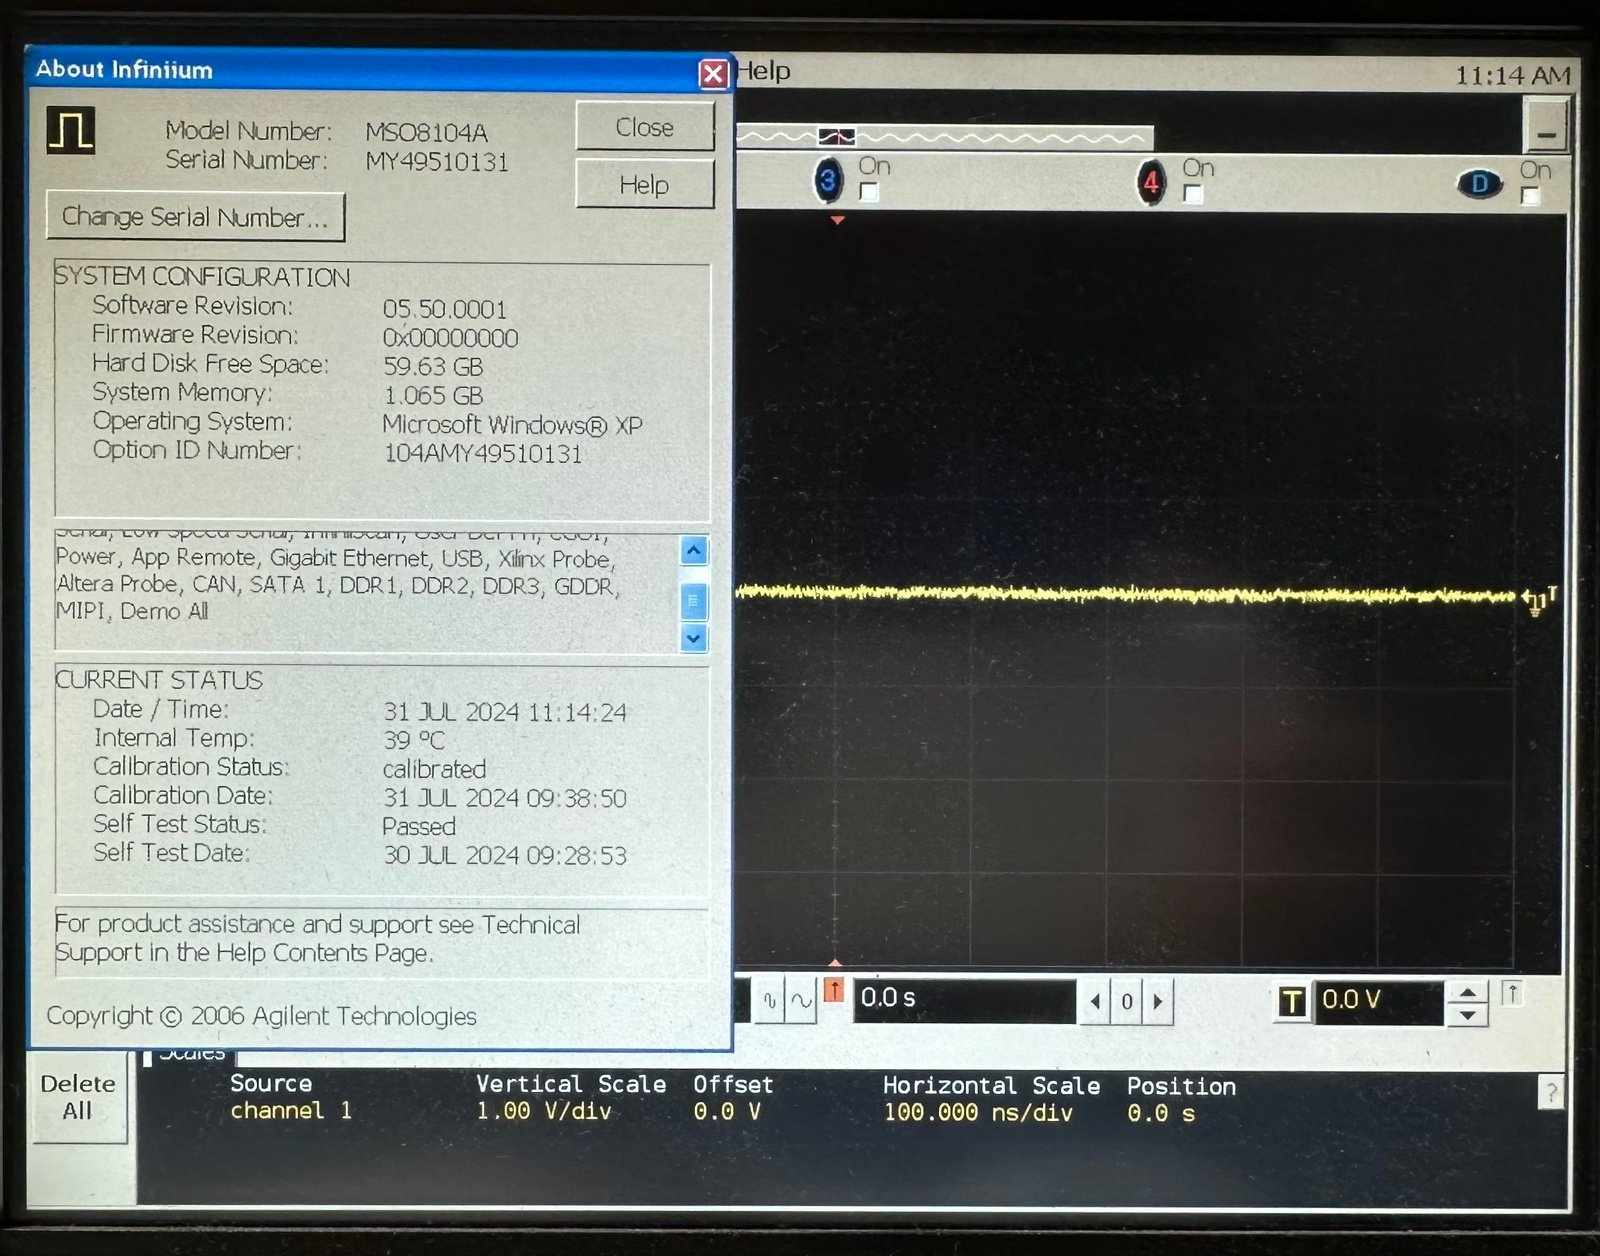Click waveform memory bar overview
This screenshot has width=1600, height=1256.
pos(945,137)
